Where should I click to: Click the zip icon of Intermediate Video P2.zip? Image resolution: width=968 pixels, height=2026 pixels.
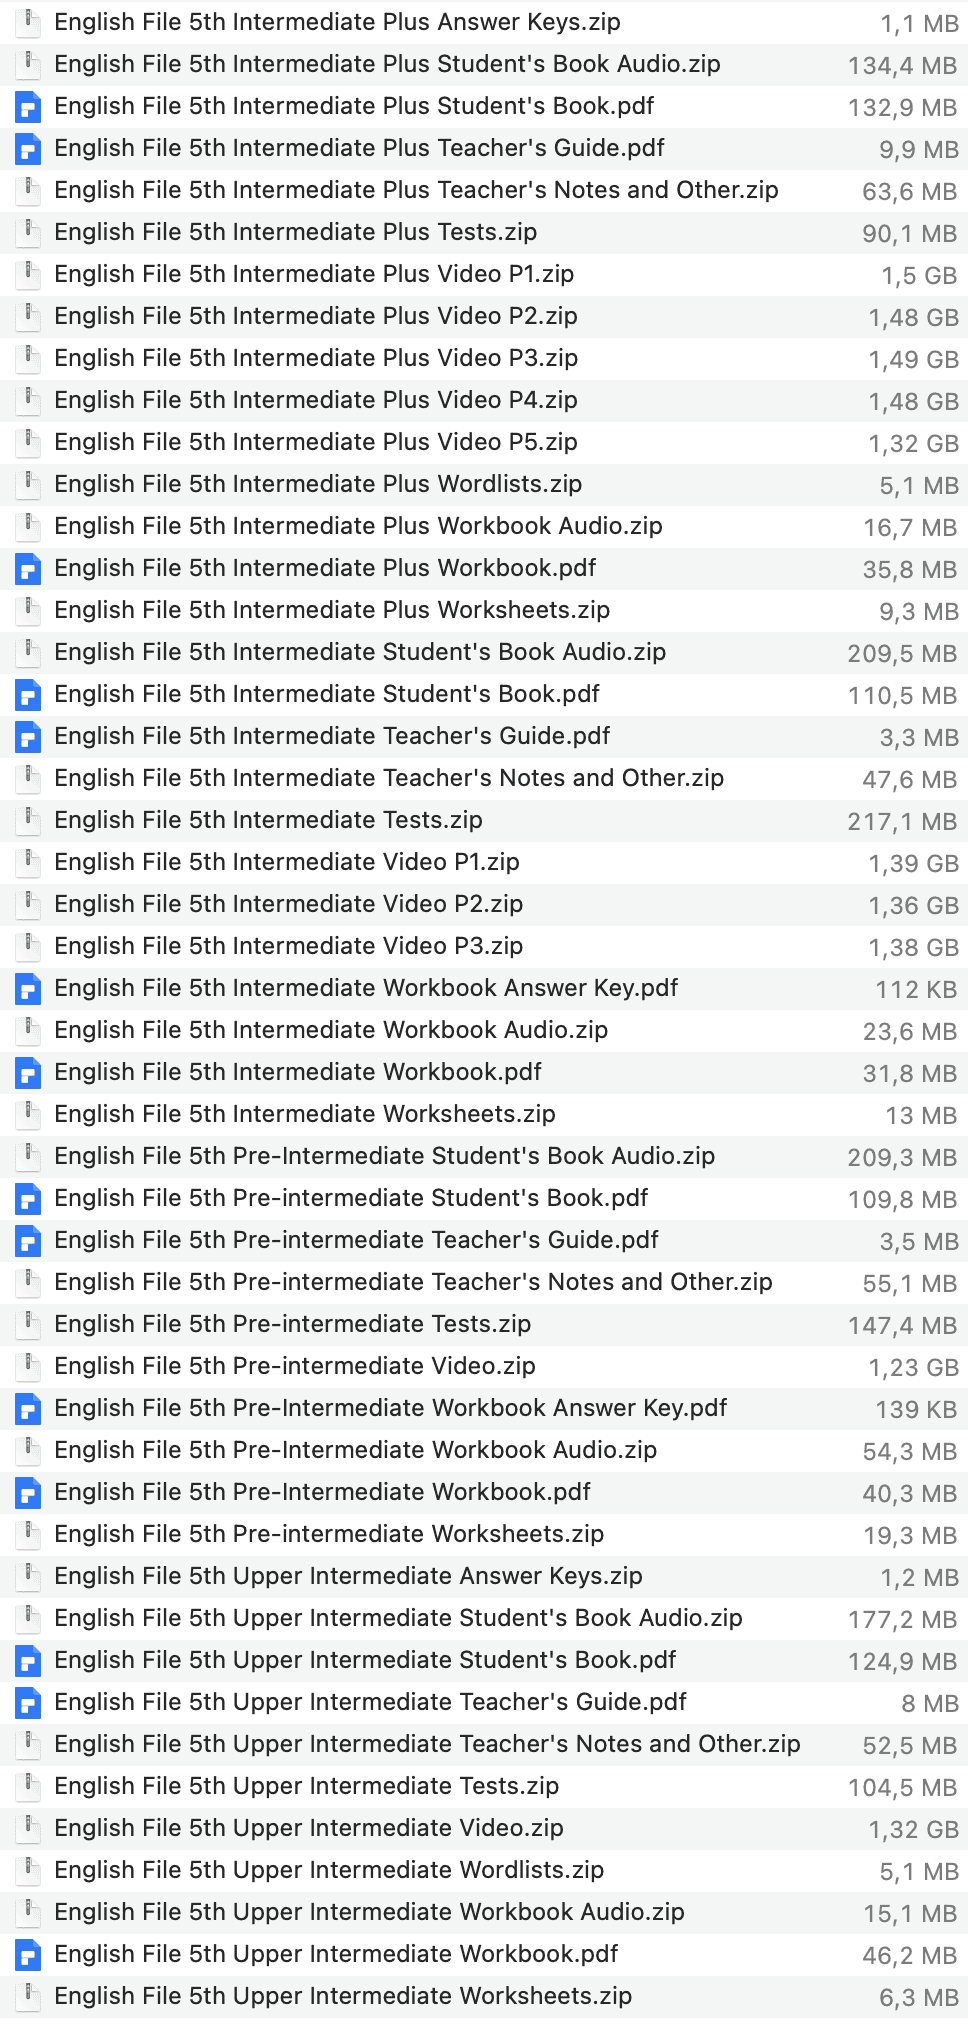click(29, 903)
